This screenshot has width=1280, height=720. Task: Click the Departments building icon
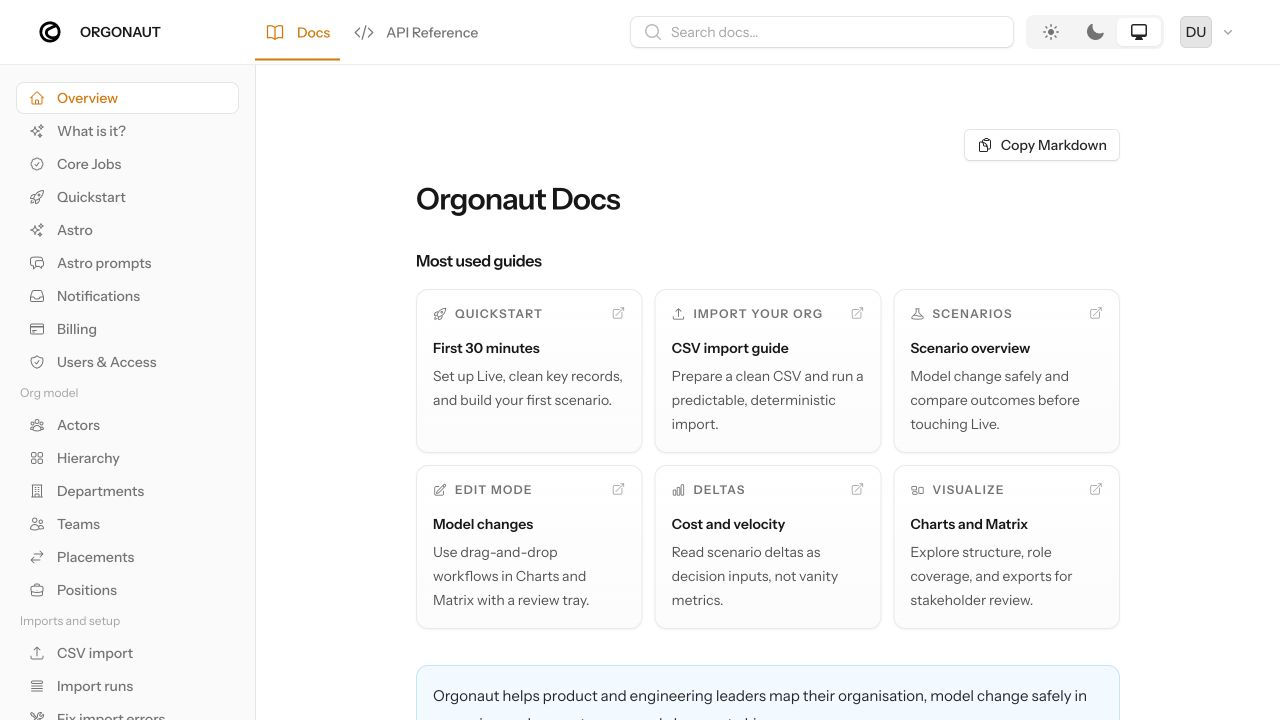click(x=37, y=491)
